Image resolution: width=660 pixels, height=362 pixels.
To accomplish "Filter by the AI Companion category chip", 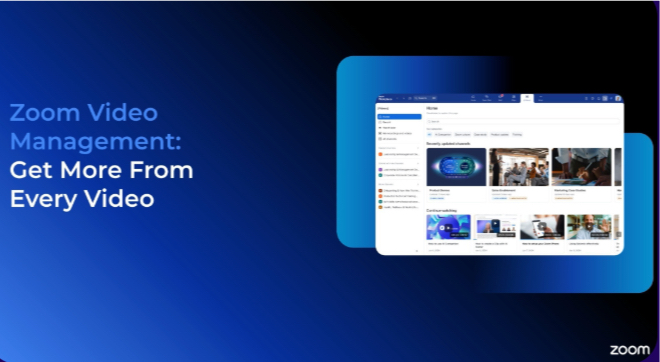I will pyautogui.click(x=443, y=135).
